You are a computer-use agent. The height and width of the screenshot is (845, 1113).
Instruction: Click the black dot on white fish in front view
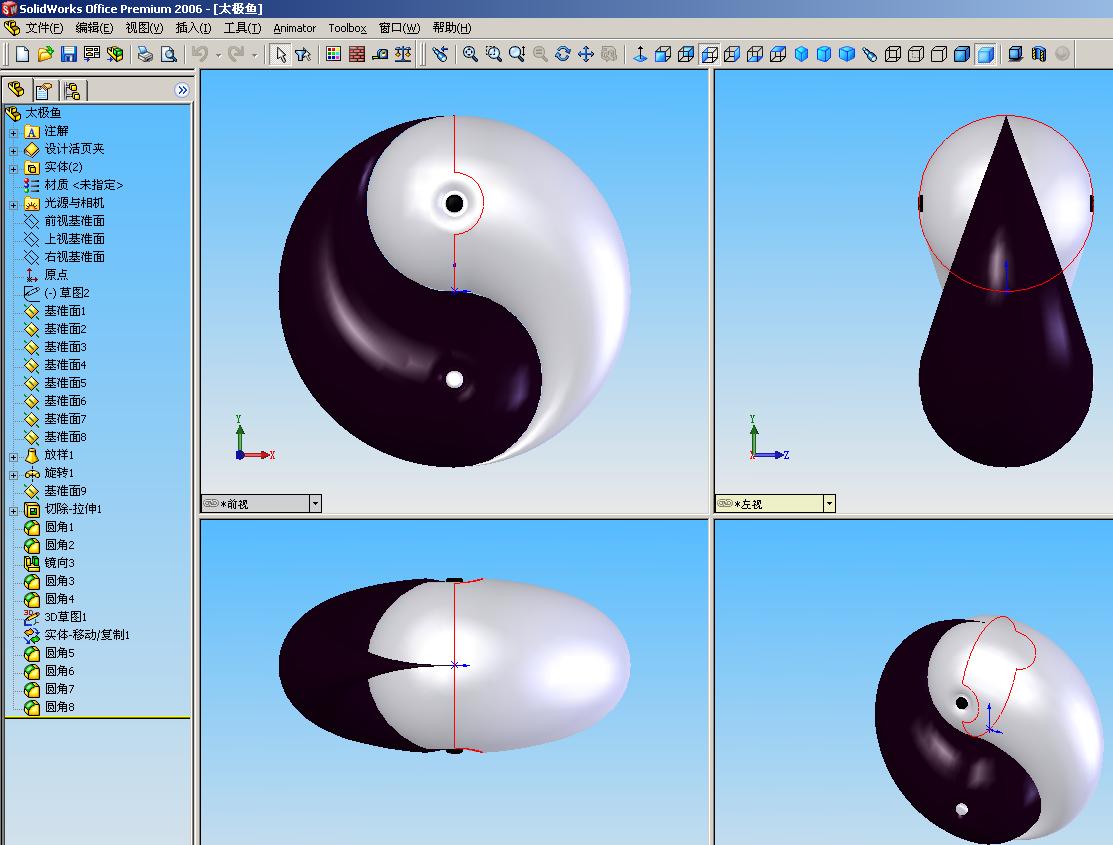(x=454, y=204)
